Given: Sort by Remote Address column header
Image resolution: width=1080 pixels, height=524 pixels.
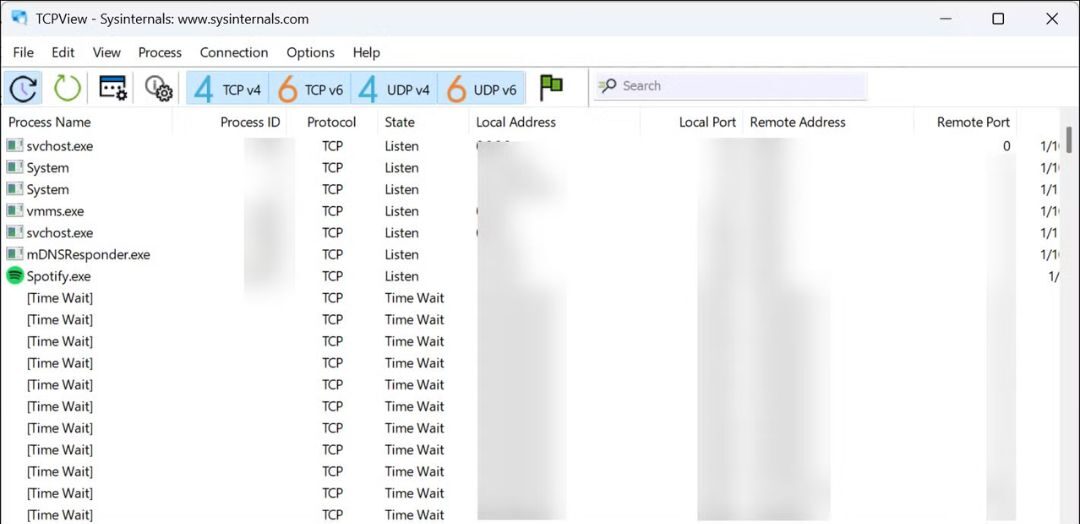Looking at the screenshot, I should click(x=798, y=122).
